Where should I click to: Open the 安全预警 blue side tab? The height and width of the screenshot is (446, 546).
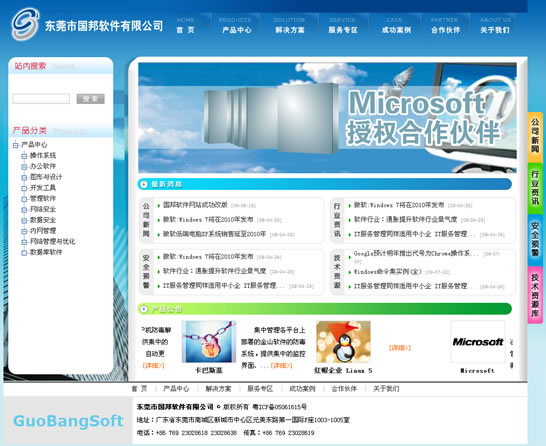[535, 240]
